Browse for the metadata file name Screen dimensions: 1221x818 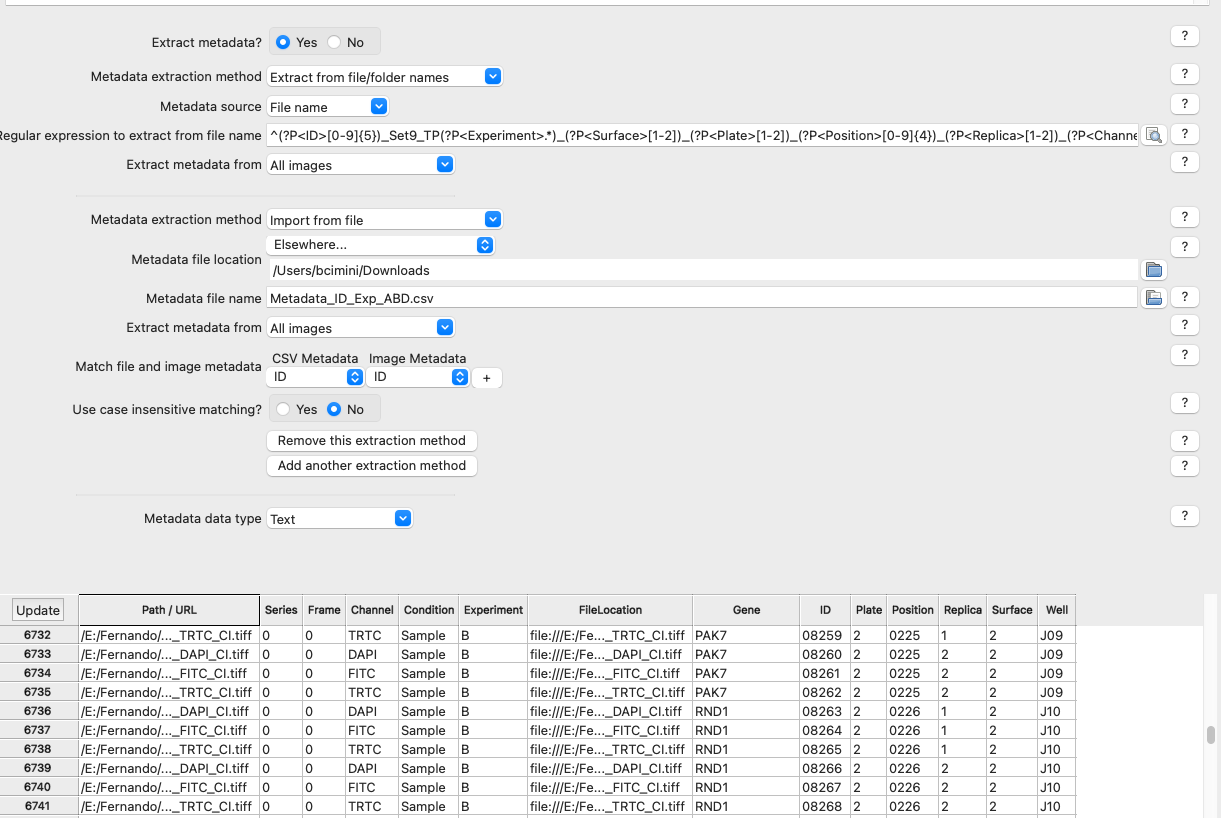point(1154,295)
